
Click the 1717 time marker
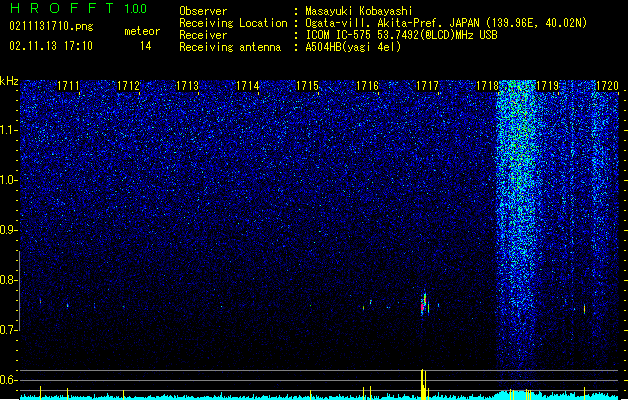point(427,86)
